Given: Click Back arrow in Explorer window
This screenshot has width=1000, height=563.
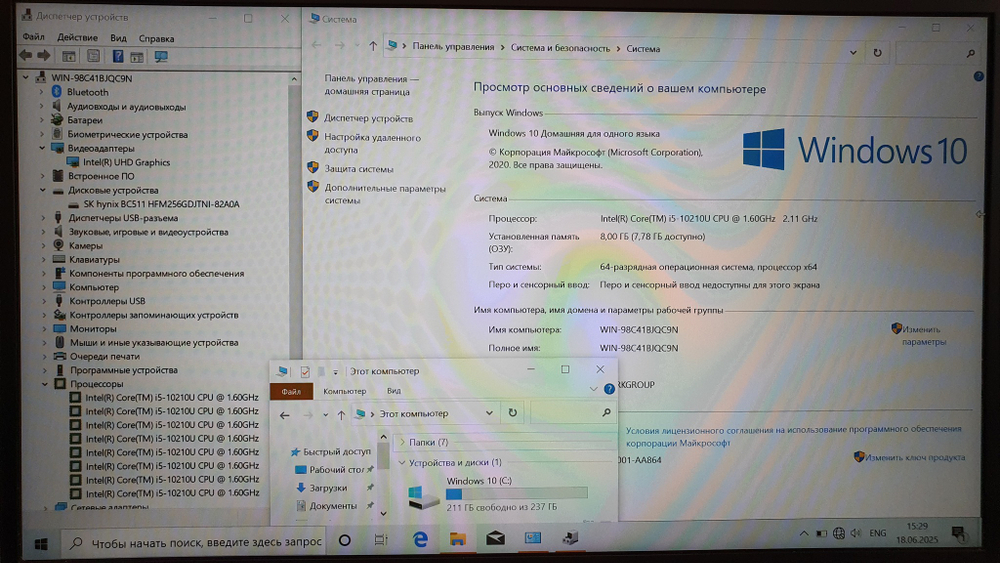Looking at the screenshot, I should click(x=284, y=415).
